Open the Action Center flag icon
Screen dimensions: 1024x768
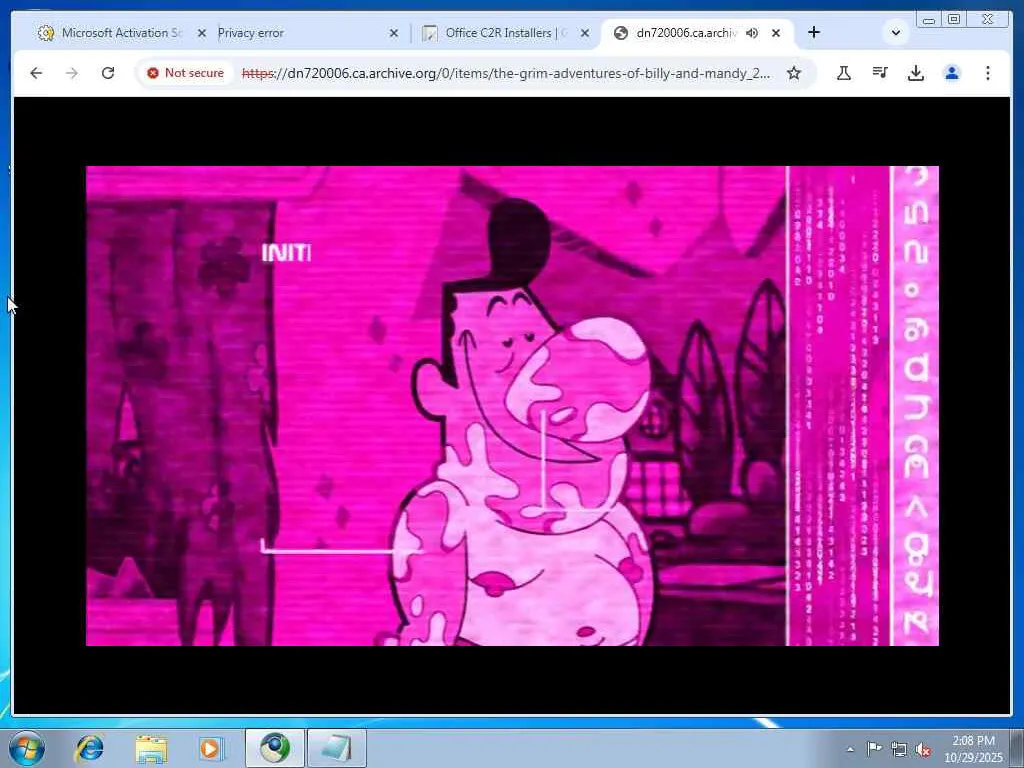874,749
